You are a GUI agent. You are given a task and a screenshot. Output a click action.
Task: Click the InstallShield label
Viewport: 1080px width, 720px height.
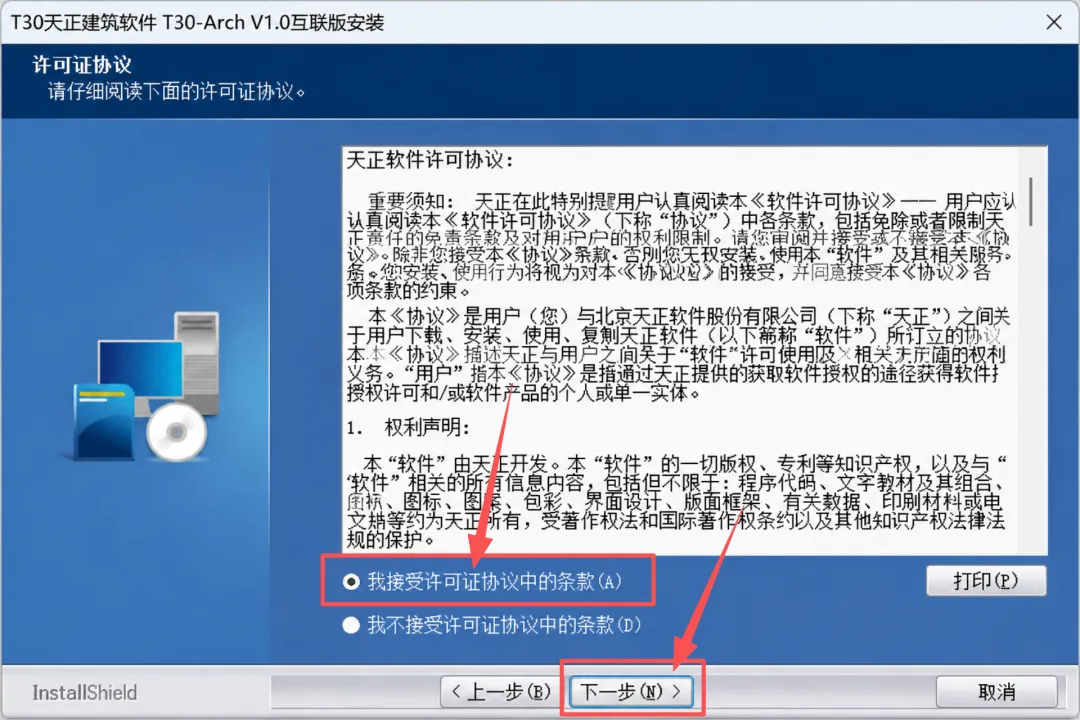click(x=85, y=692)
